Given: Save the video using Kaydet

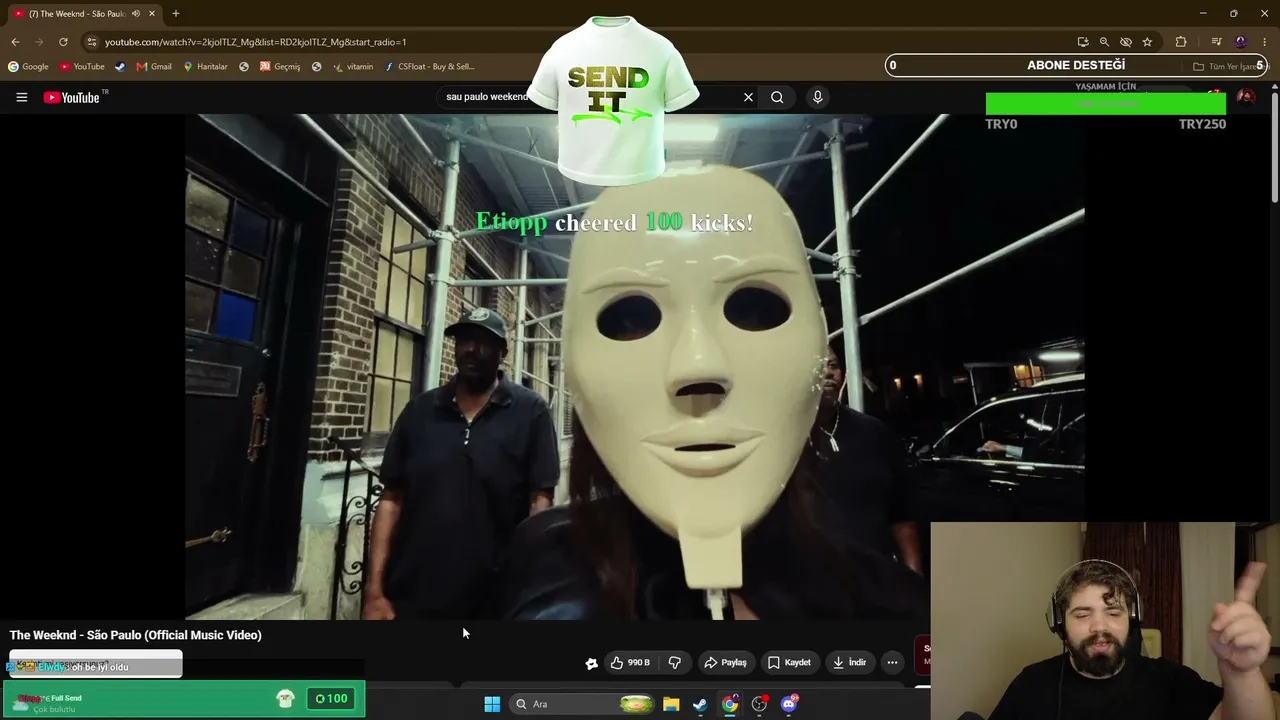Looking at the screenshot, I should 789,662.
